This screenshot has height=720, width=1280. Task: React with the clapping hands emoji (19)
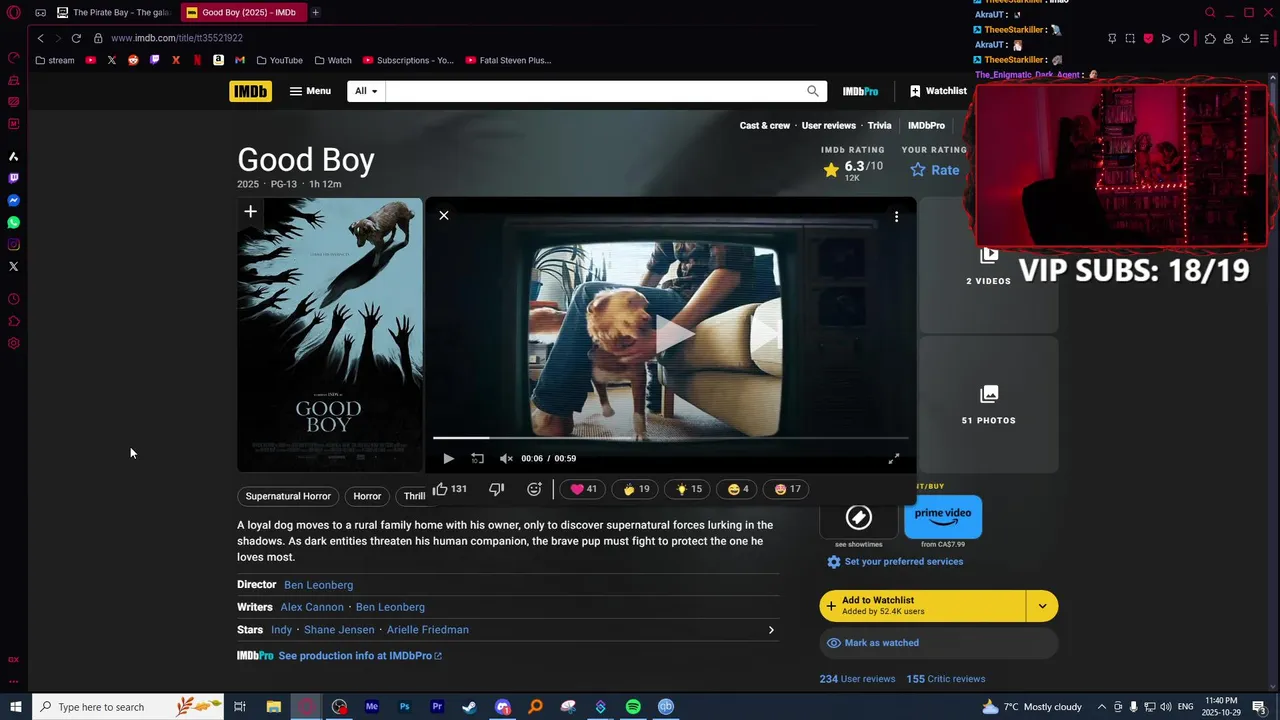(x=636, y=489)
